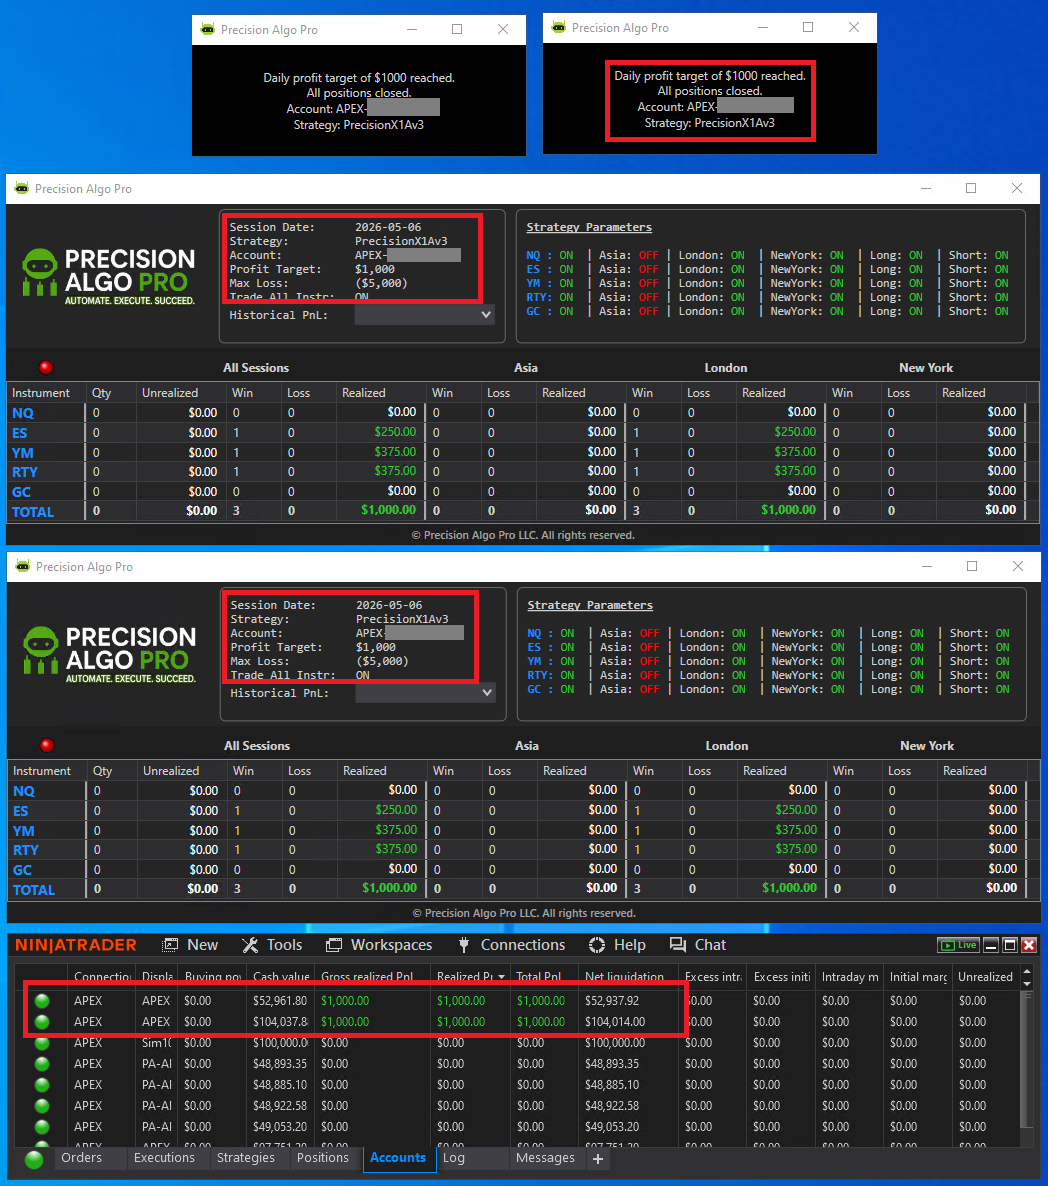1048x1186 pixels.
Task: Click the Gross realized PnL column header
Action: [374, 977]
